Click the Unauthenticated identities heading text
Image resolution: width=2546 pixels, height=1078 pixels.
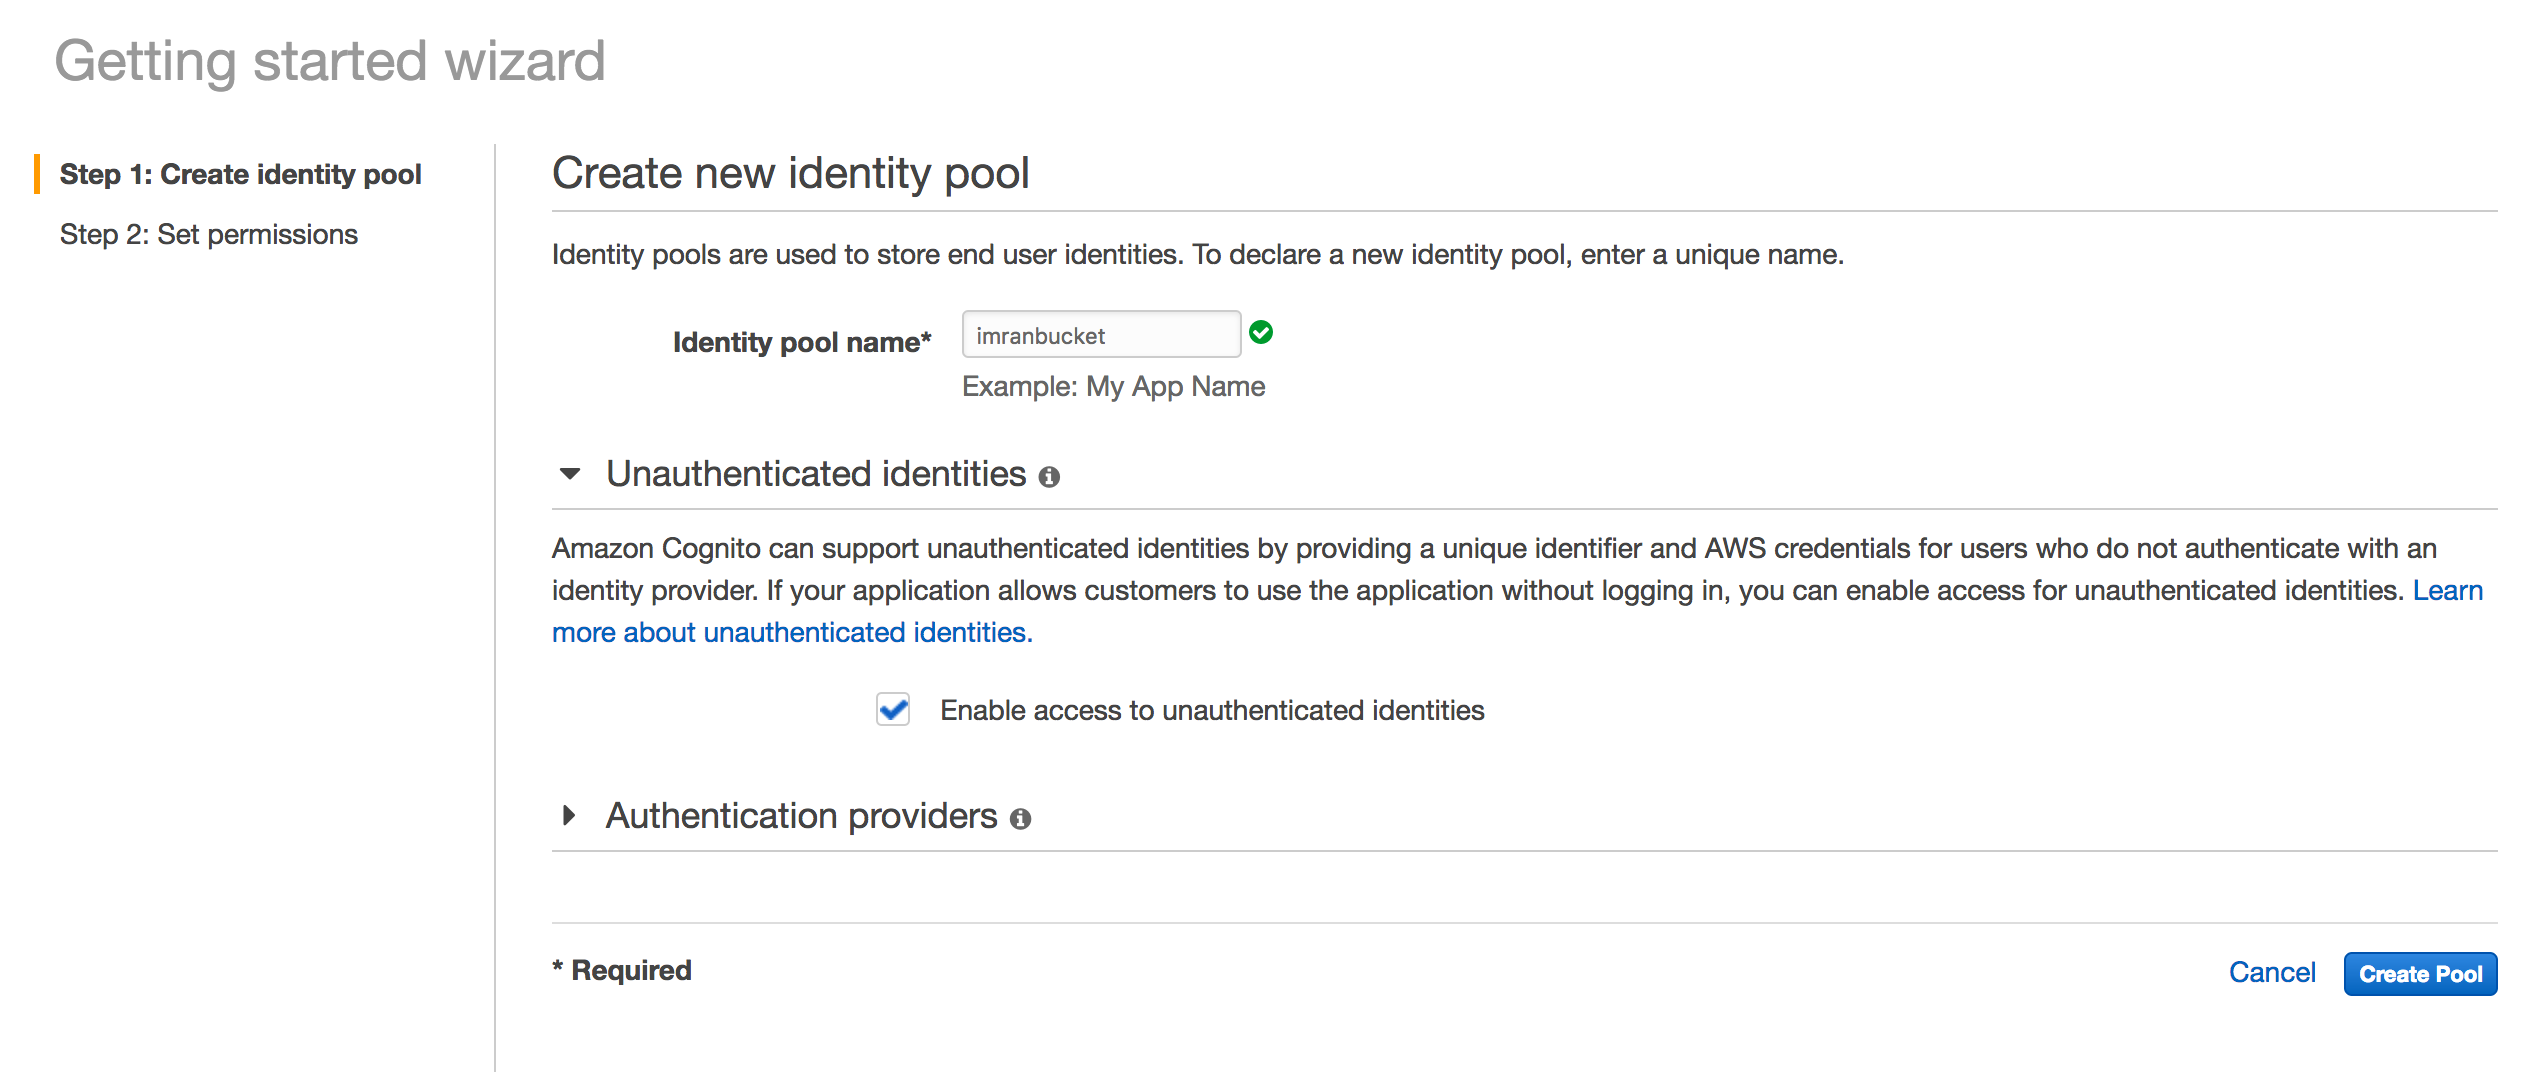pos(816,474)
